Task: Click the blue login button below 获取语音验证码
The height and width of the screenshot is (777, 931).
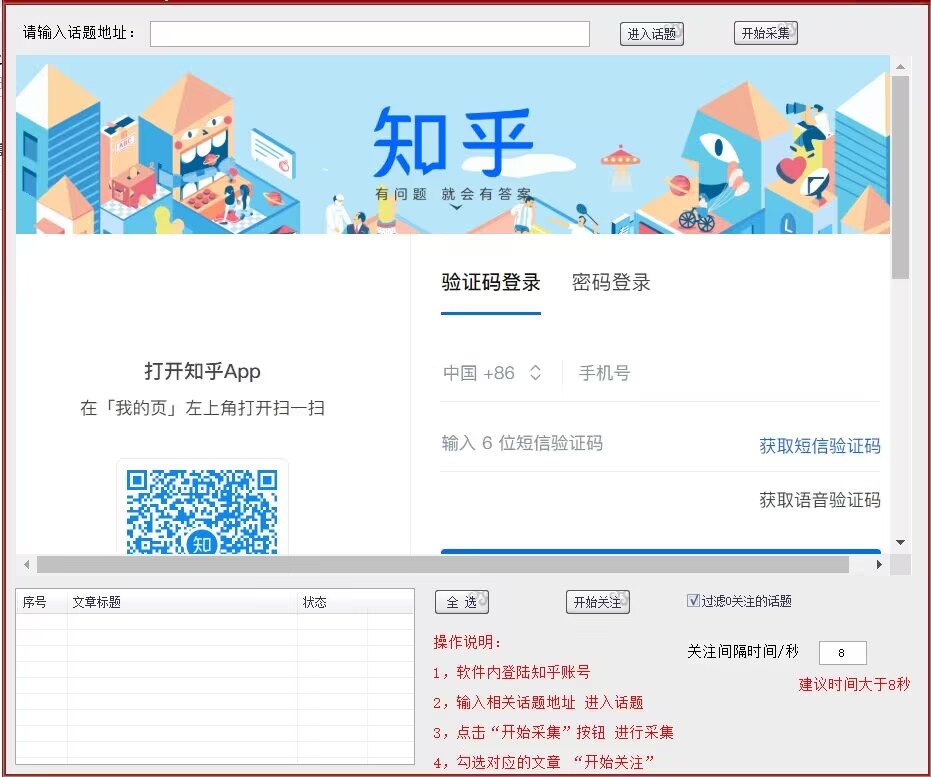Action: (660, 551)
